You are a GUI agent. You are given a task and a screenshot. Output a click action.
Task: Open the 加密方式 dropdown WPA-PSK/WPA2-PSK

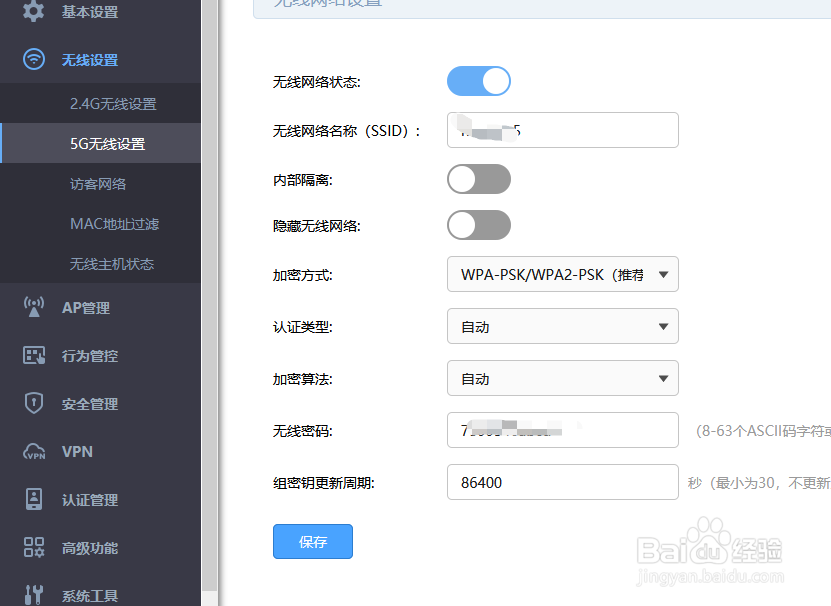(563, 274)
